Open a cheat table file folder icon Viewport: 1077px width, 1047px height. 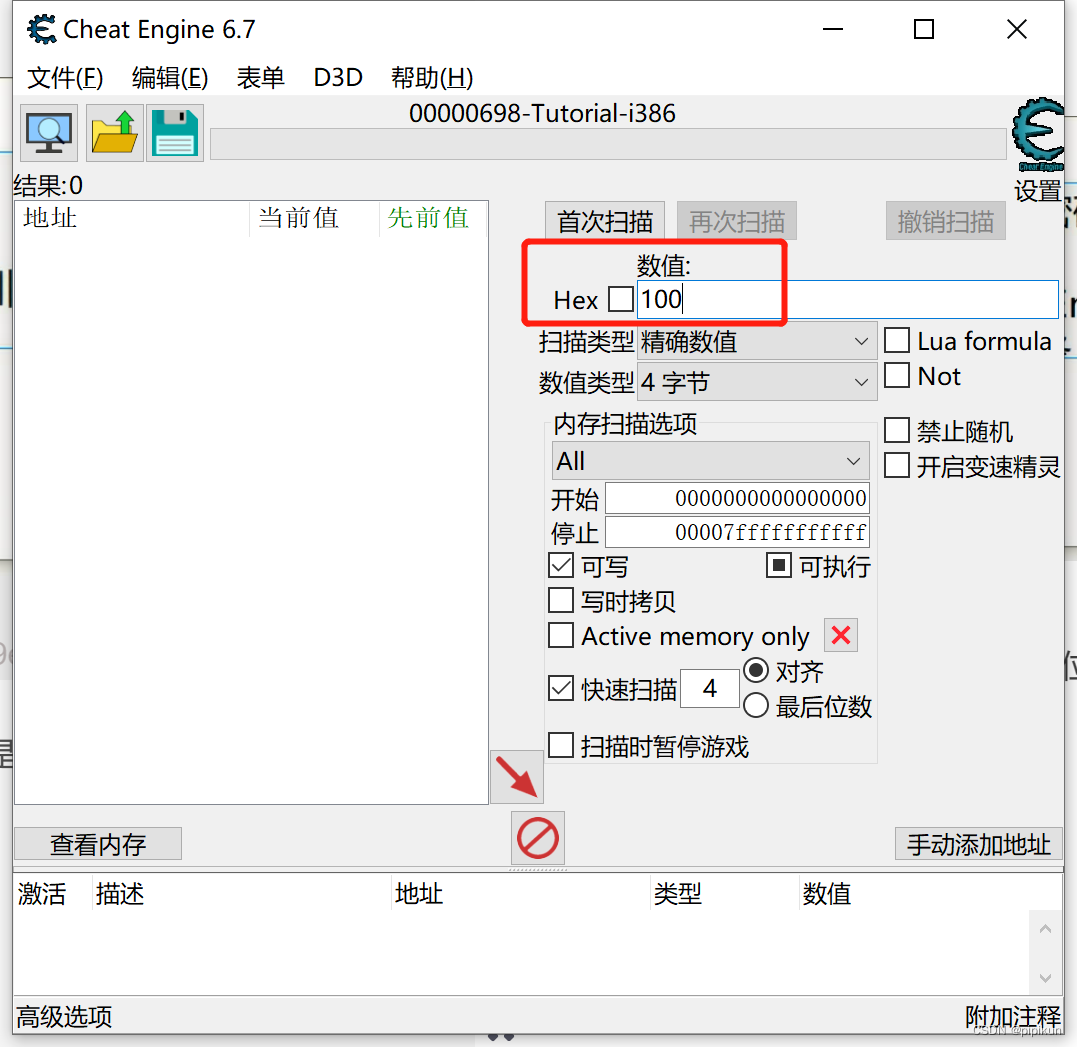pos(115,133)
